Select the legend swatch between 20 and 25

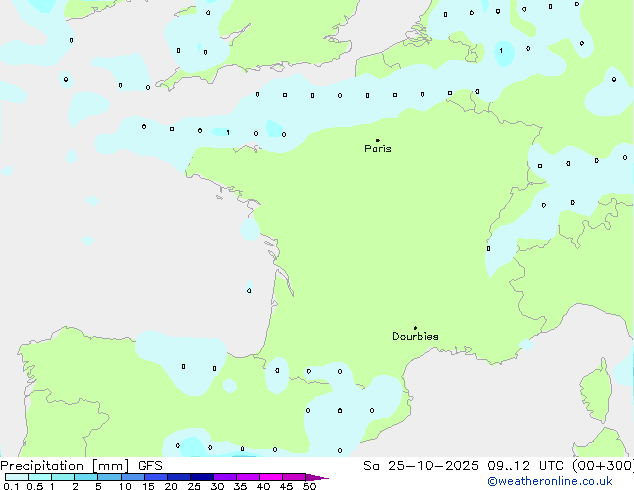(179, 477)
